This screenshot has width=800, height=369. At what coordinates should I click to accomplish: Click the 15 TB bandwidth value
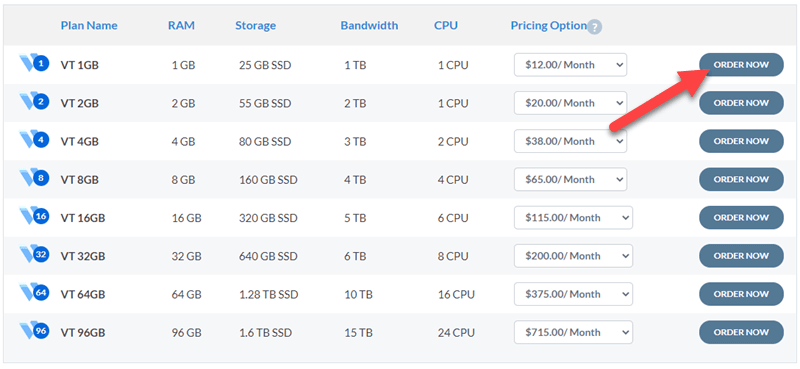pos(358,333)
